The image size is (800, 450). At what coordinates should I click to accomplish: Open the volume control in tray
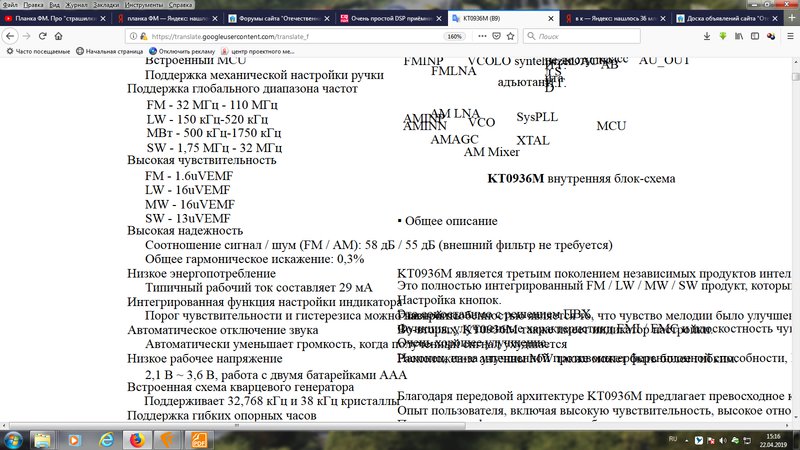coord(723,440)
